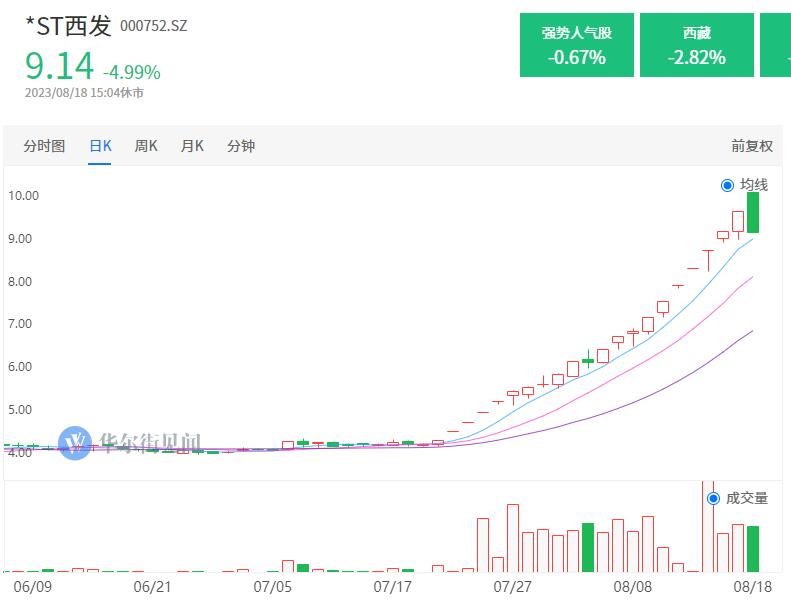Screen dimensions: 791x606
Task: Click the last green volume bar
Action: coord(753,548)
